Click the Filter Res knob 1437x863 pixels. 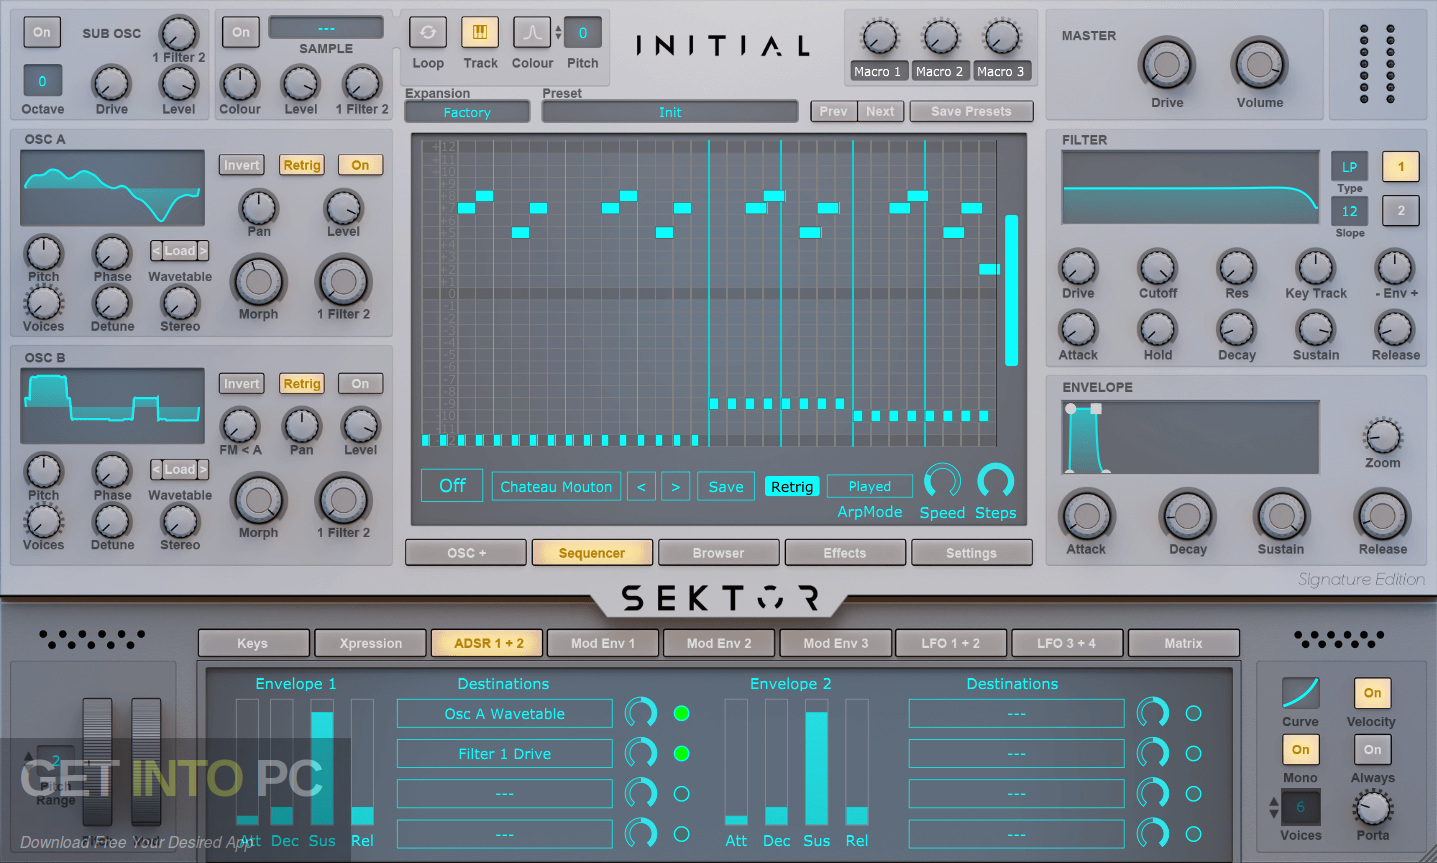1236,268
